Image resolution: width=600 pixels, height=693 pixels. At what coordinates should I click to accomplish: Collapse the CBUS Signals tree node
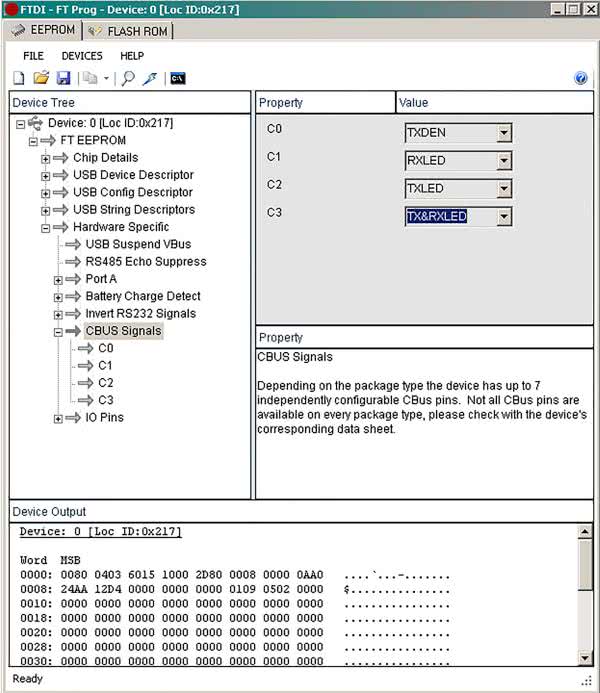tap(58, 331)
